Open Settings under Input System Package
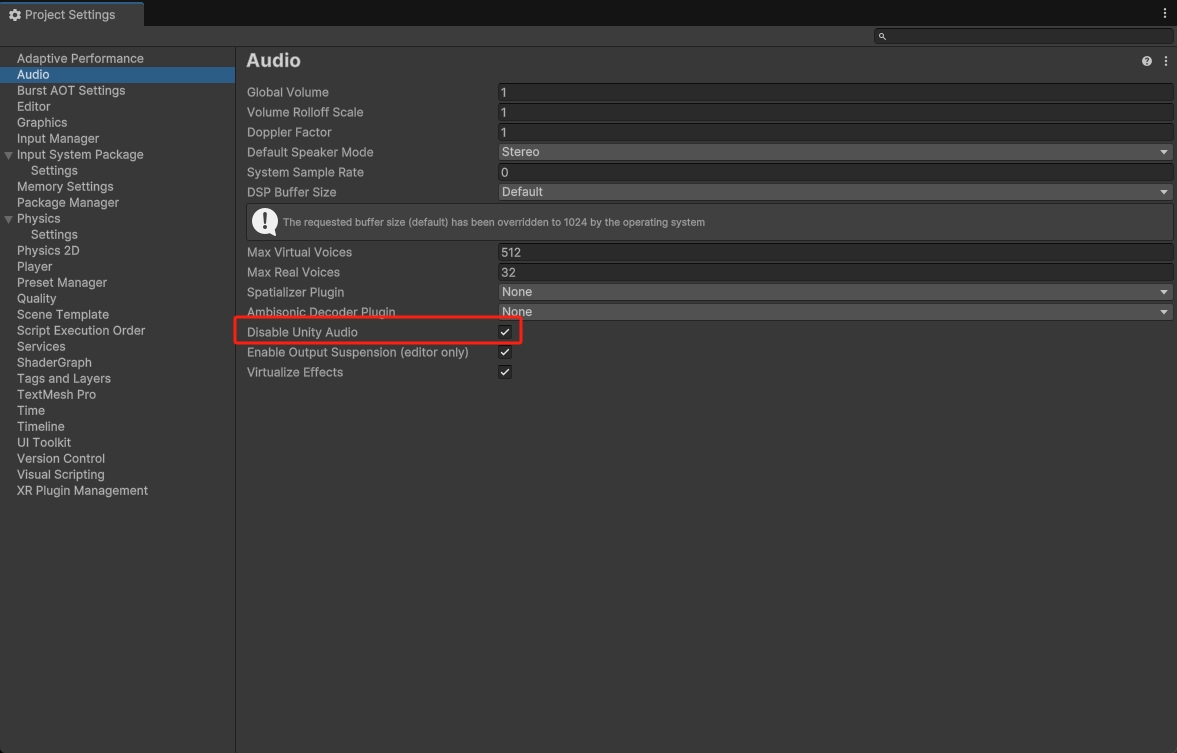Viewport: 1177px width, 753px height. point(54,171)
